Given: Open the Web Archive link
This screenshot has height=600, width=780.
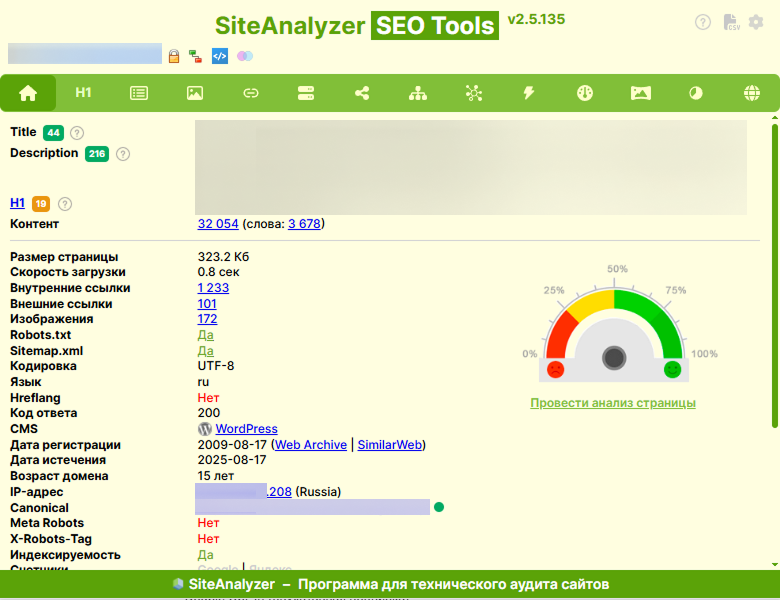Looking at the screenshot, I should pos(311,445).
